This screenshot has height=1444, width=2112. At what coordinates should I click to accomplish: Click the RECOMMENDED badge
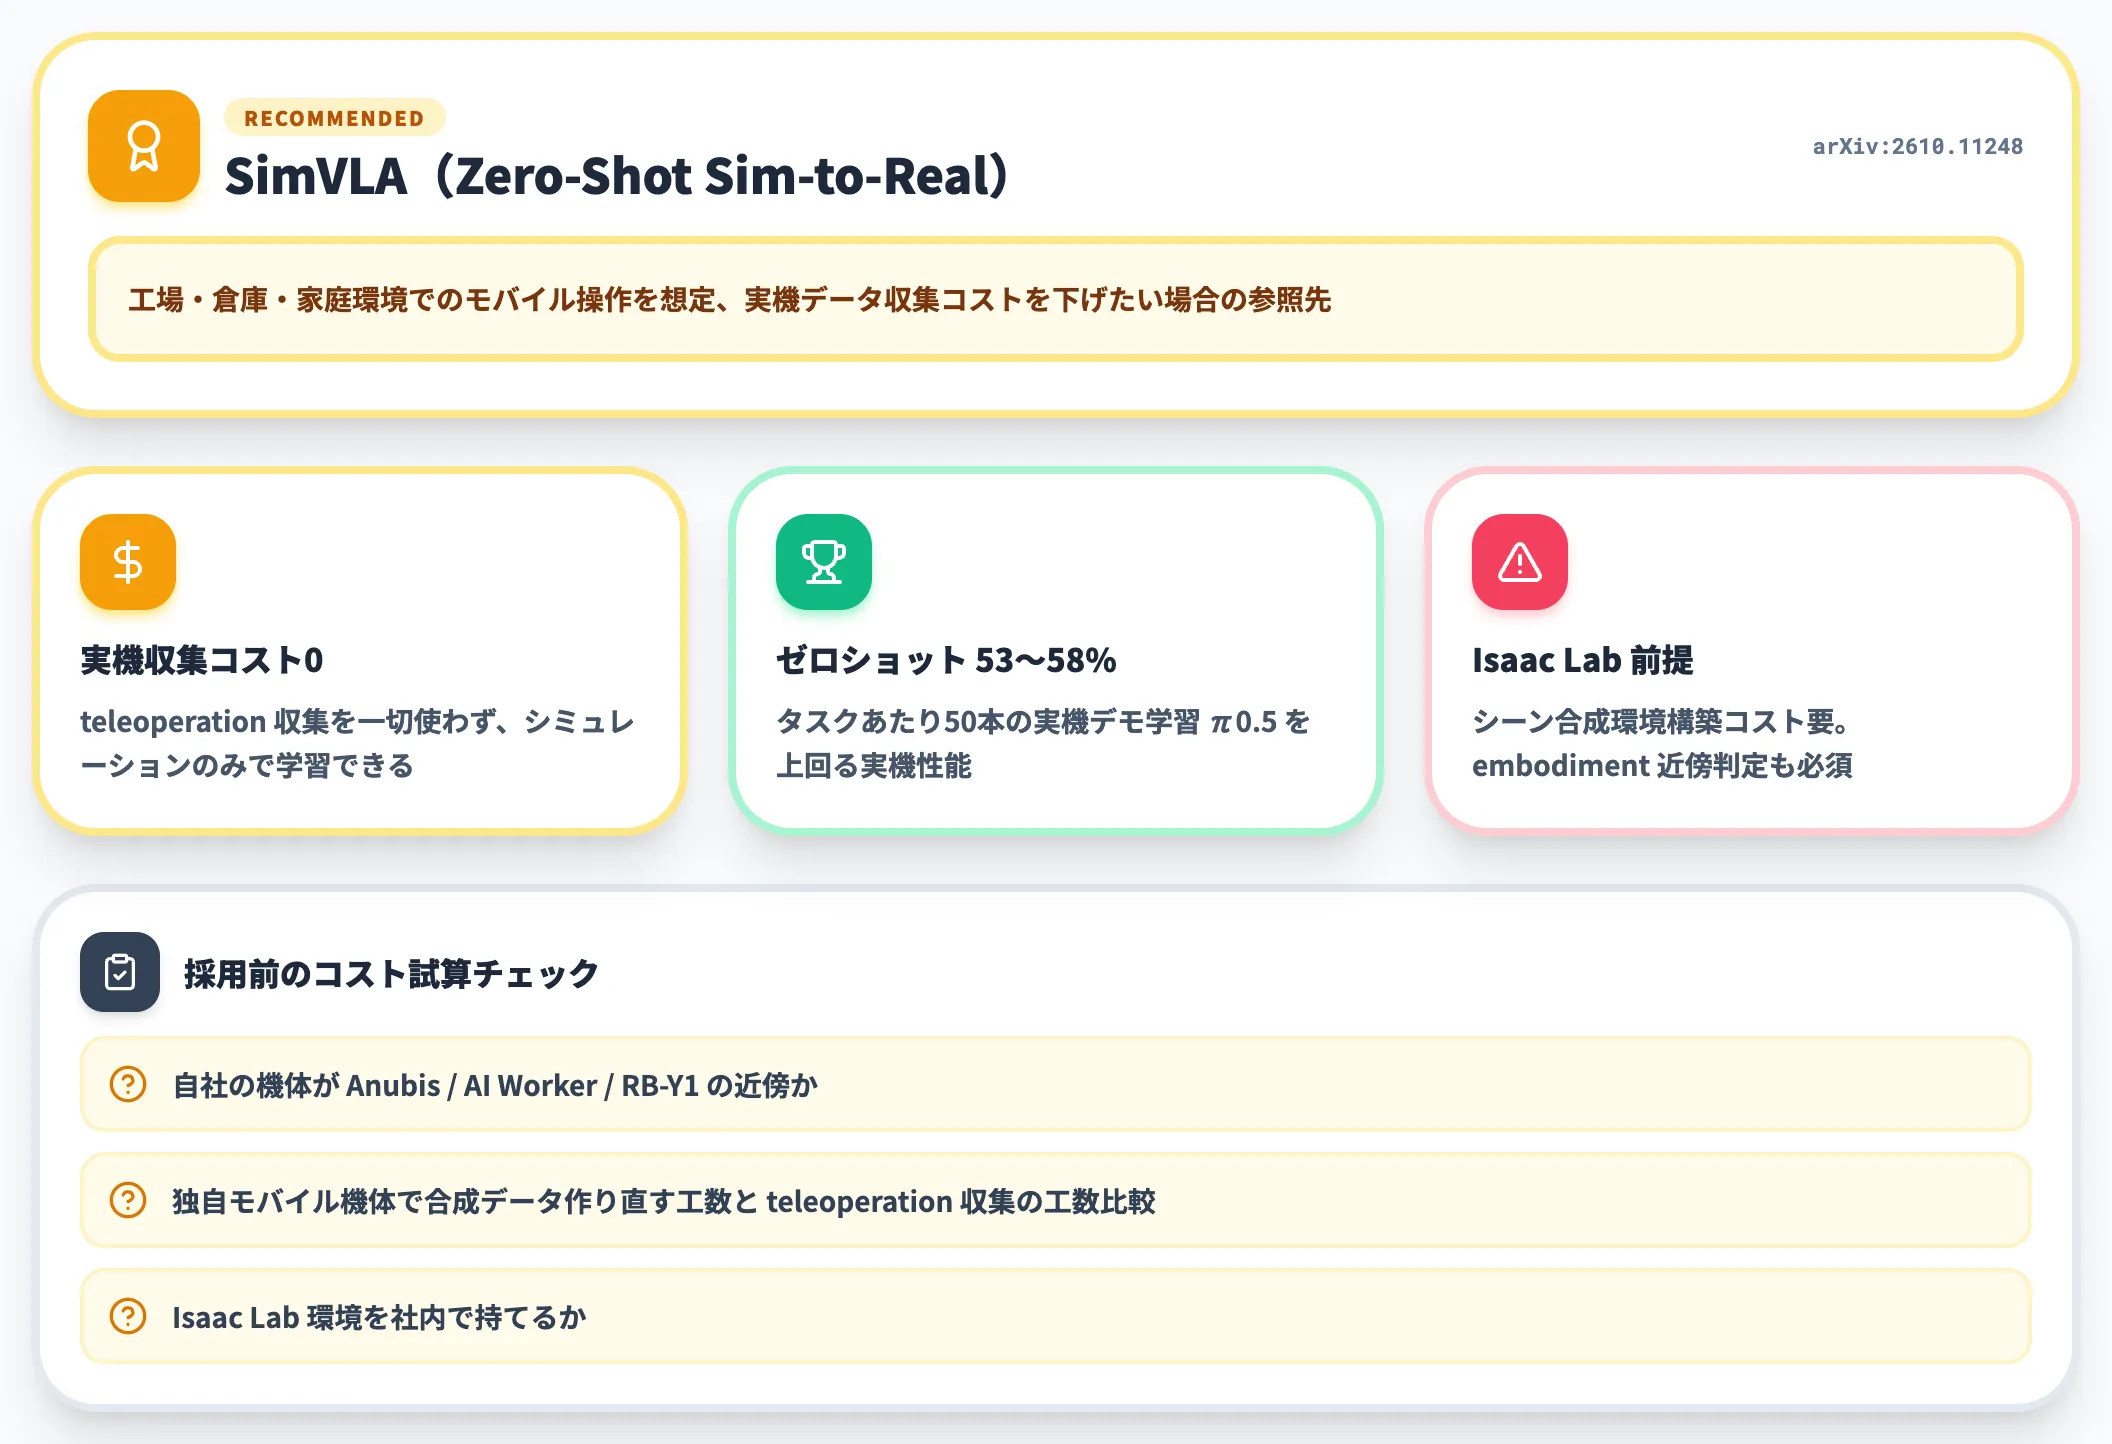[x=335, y=118]
